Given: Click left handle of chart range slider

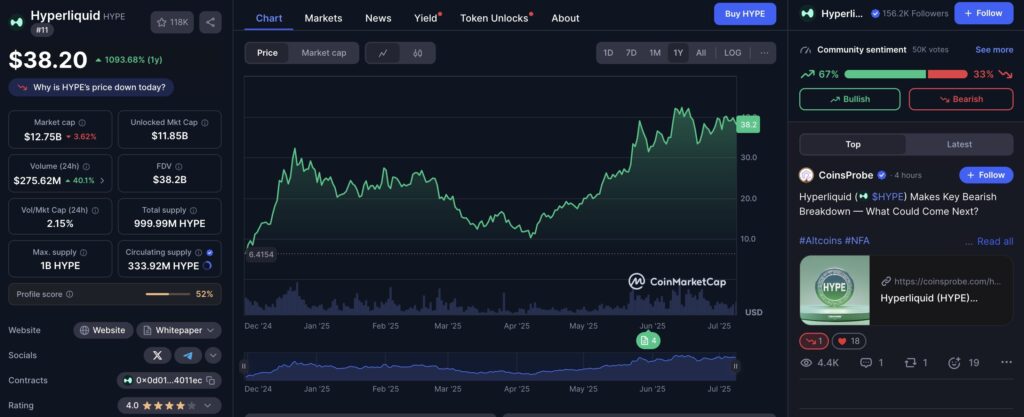Looking at the screenshot, I should click(x=244, y=366).
